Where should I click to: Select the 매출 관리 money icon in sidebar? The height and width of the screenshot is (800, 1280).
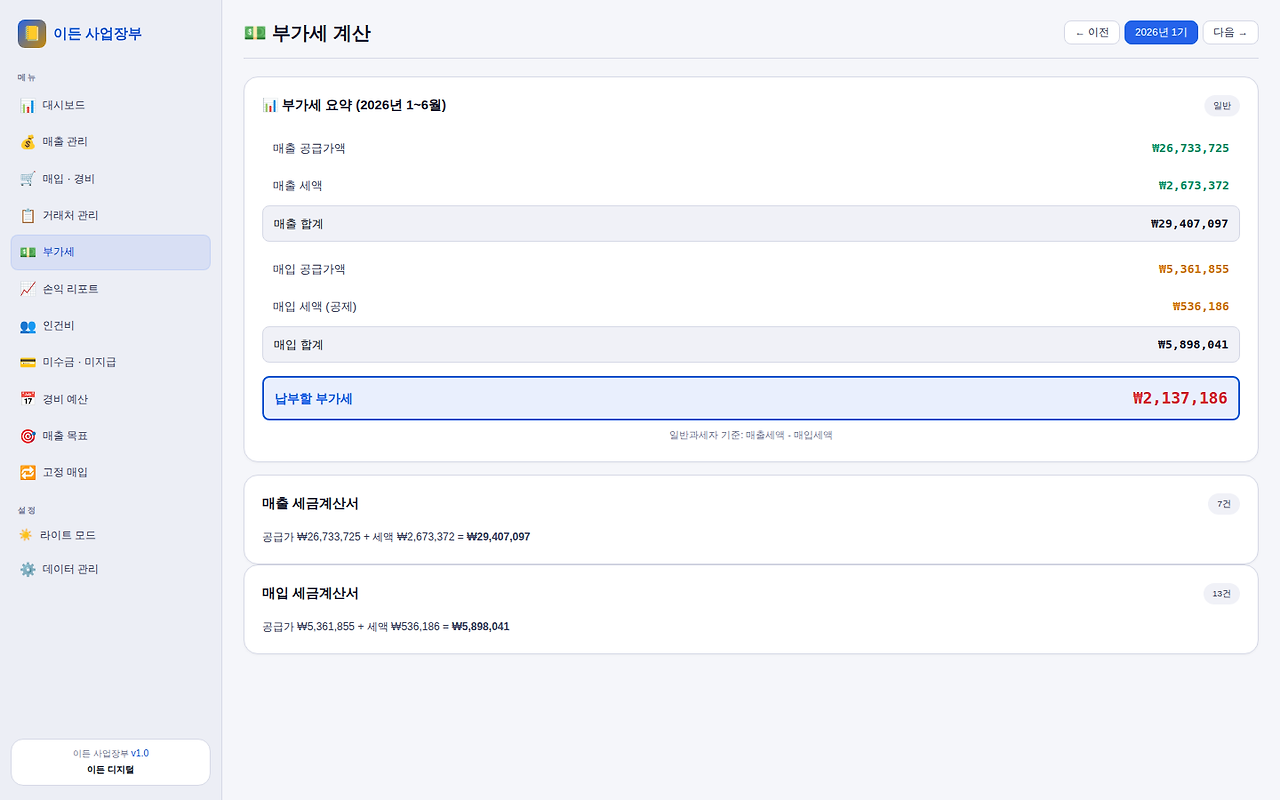(x=28, y=141)
